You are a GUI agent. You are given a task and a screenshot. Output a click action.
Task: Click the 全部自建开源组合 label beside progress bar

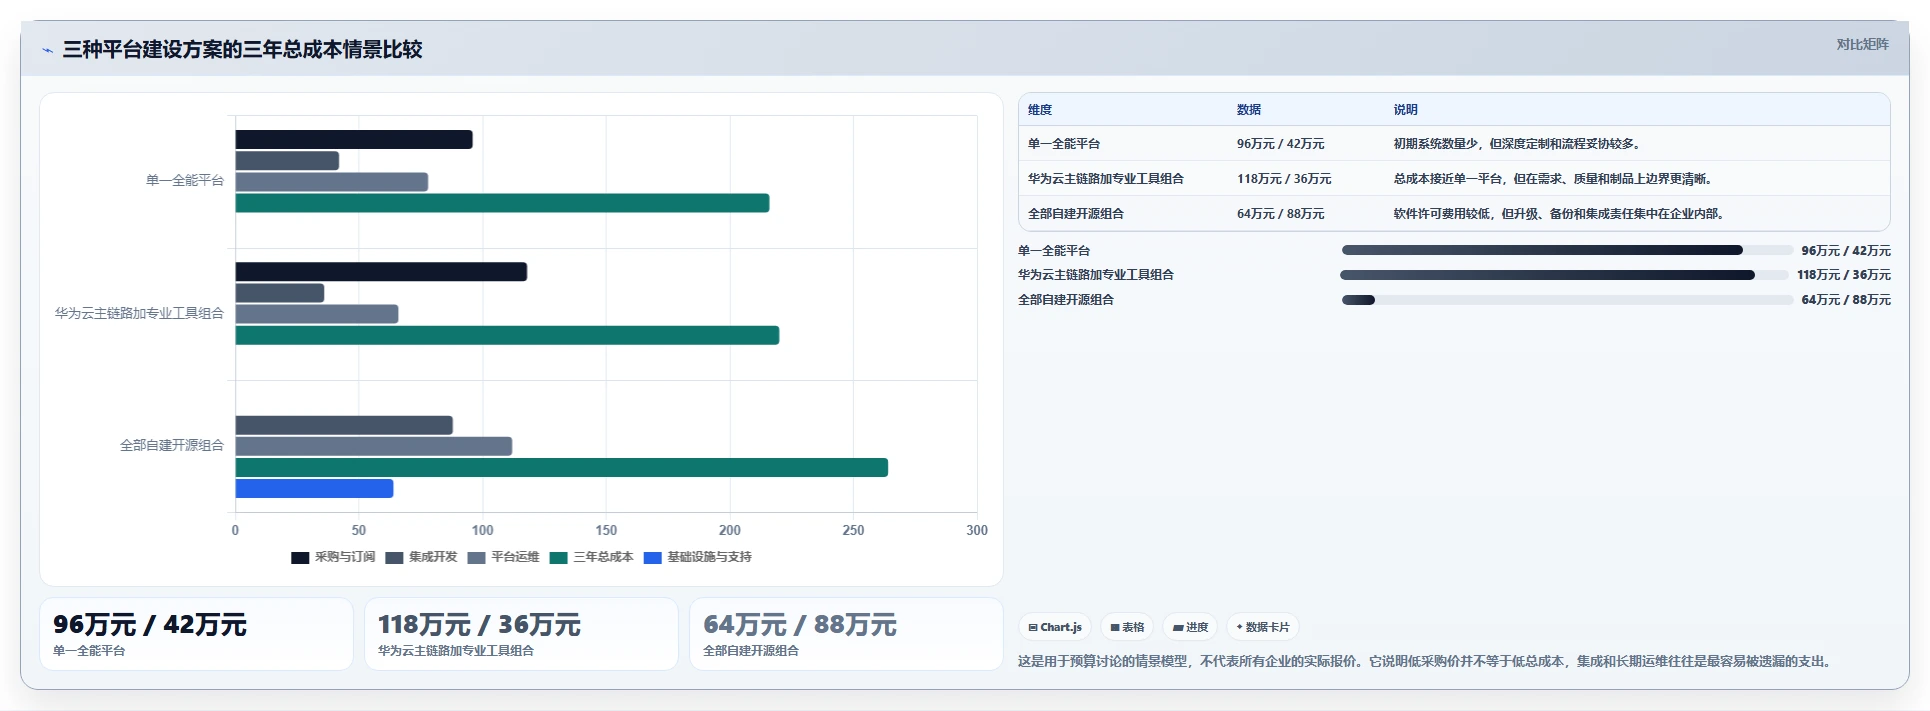pos(1066,300)
